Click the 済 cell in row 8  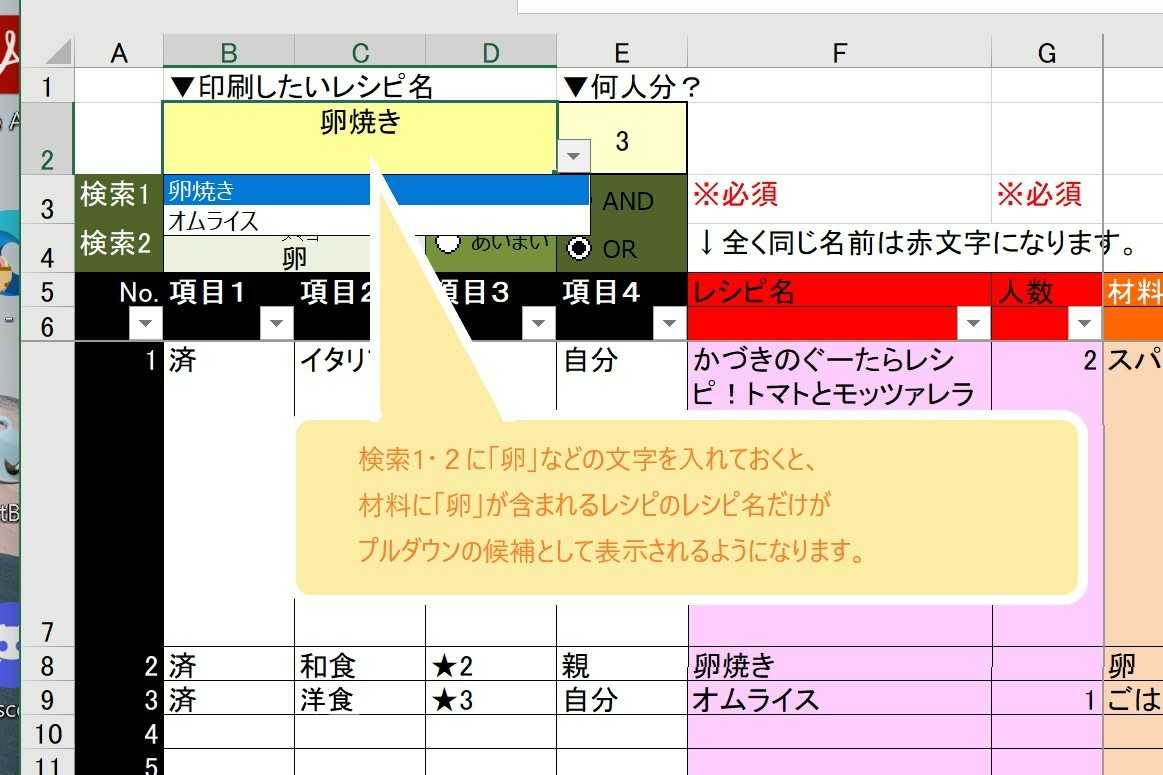(x=228, y=665)
